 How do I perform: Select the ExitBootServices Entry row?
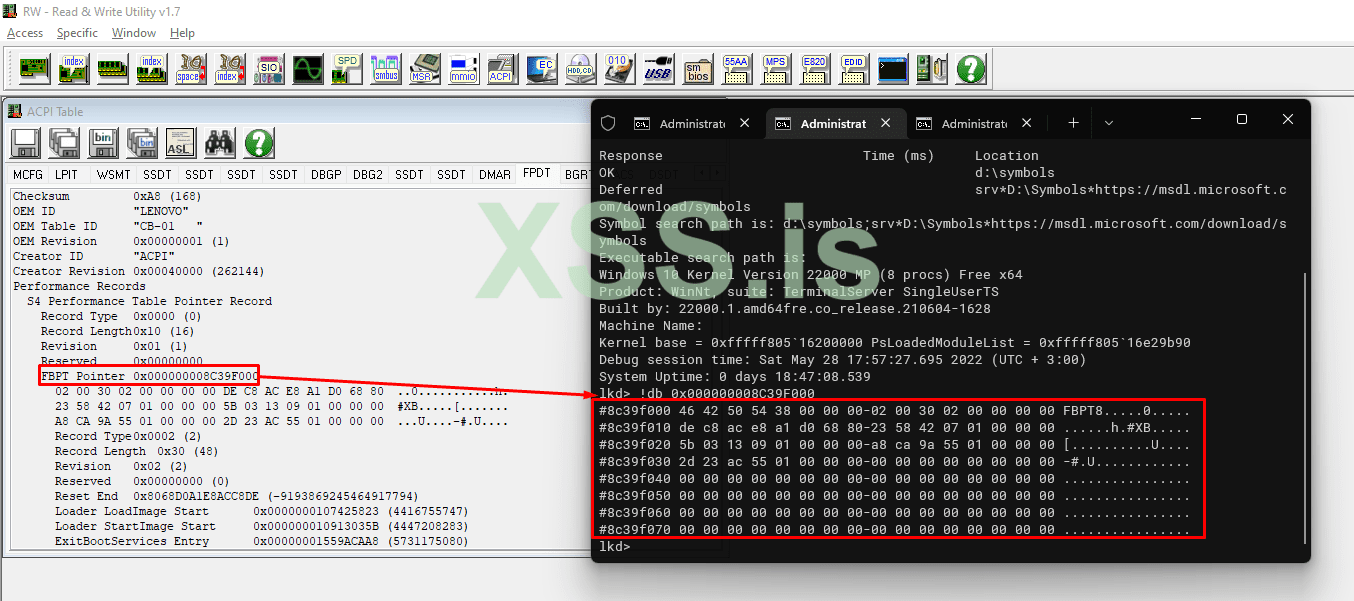260,541
